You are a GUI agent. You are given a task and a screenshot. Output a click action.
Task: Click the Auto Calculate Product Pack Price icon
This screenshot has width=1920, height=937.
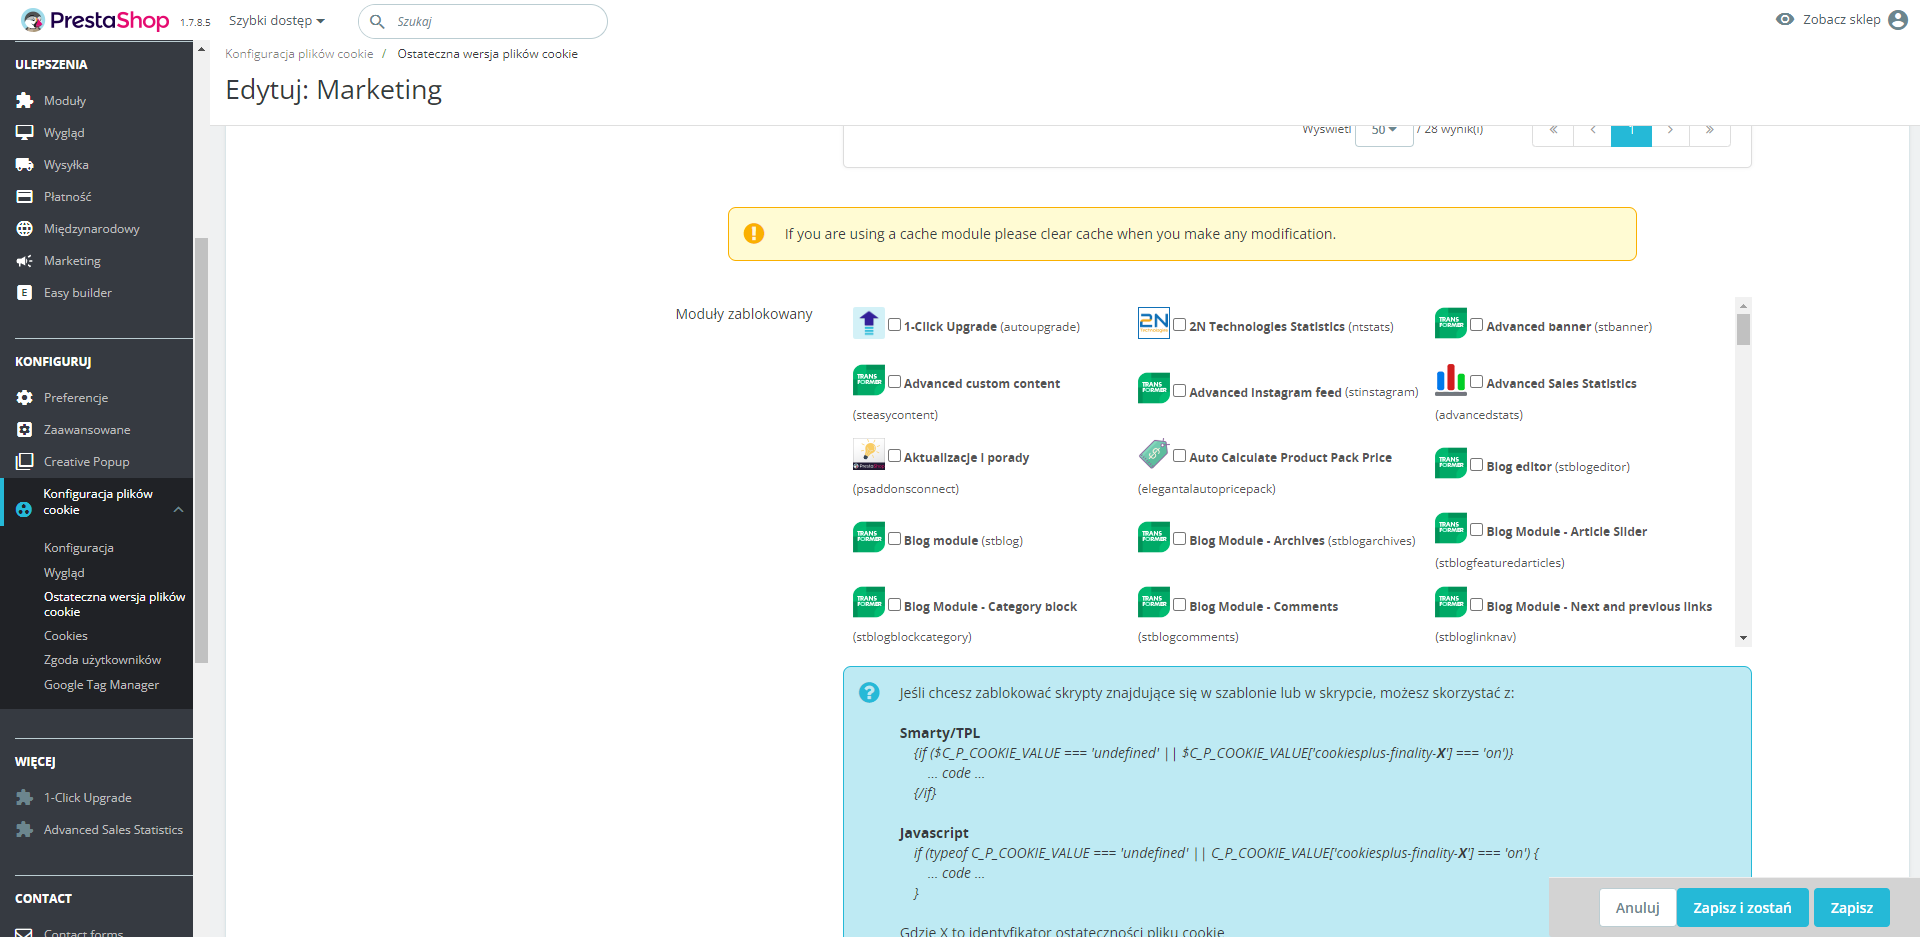pyautogui.click(x=1154, y=454)
